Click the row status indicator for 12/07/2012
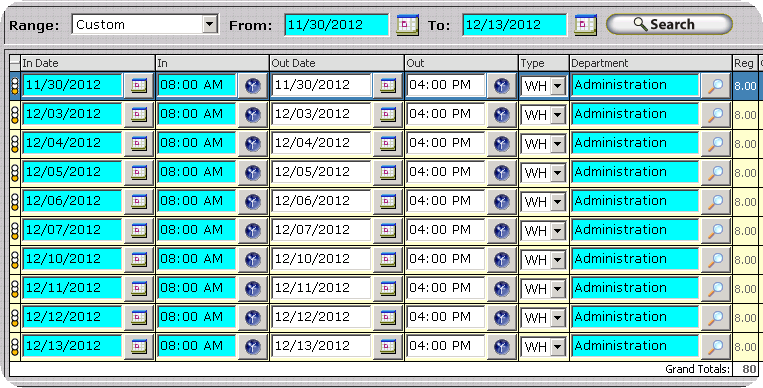Image resolution: width=763 pixels, height=388 pixels. click(x=15, y=231)
